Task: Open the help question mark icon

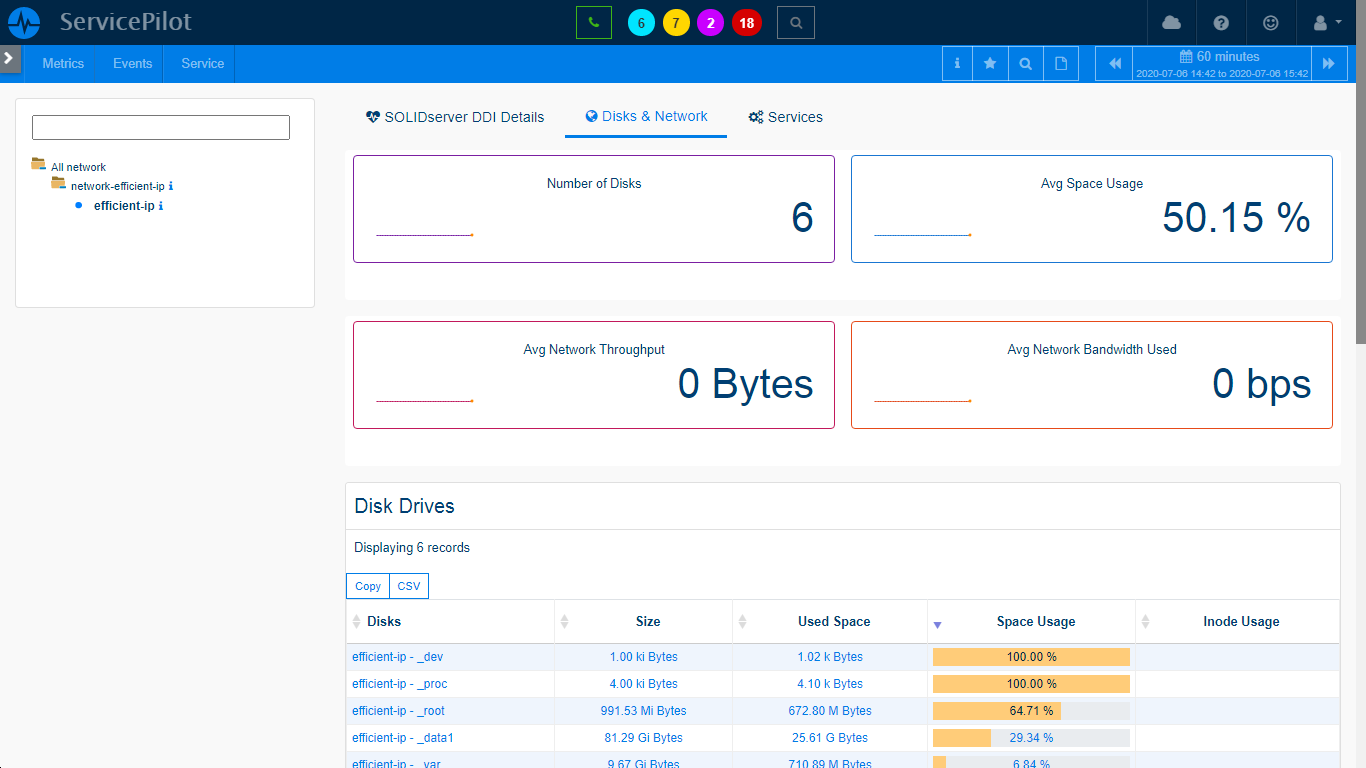Action: tap(1220, 22)
